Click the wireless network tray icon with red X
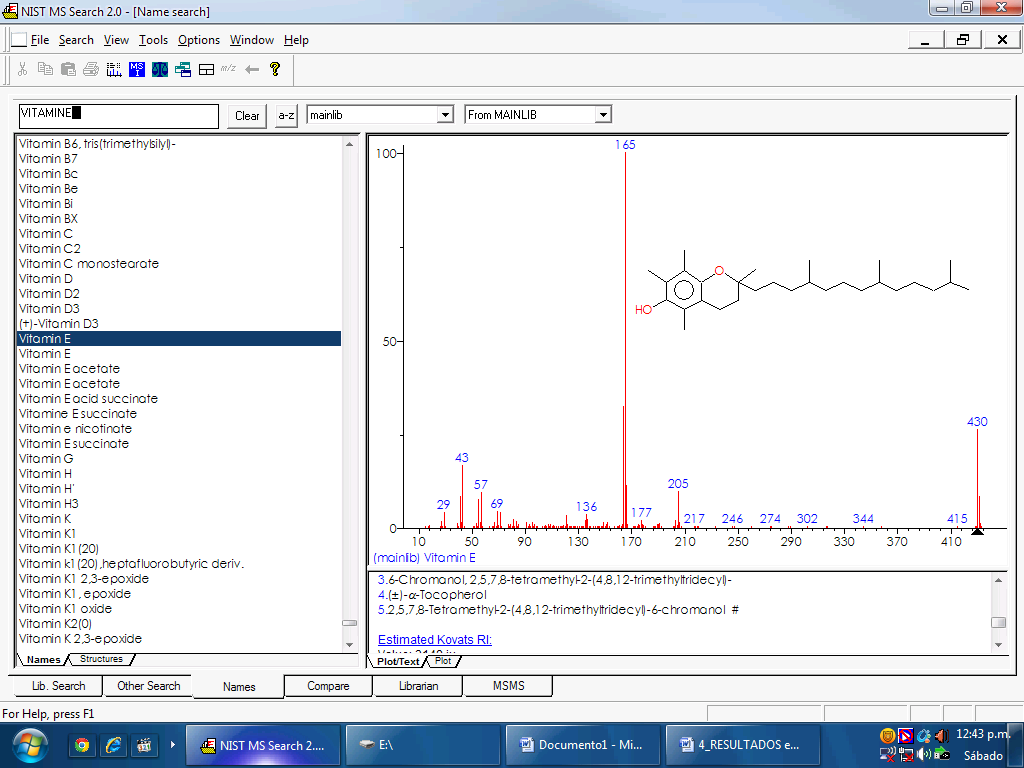 click(887, 754)
